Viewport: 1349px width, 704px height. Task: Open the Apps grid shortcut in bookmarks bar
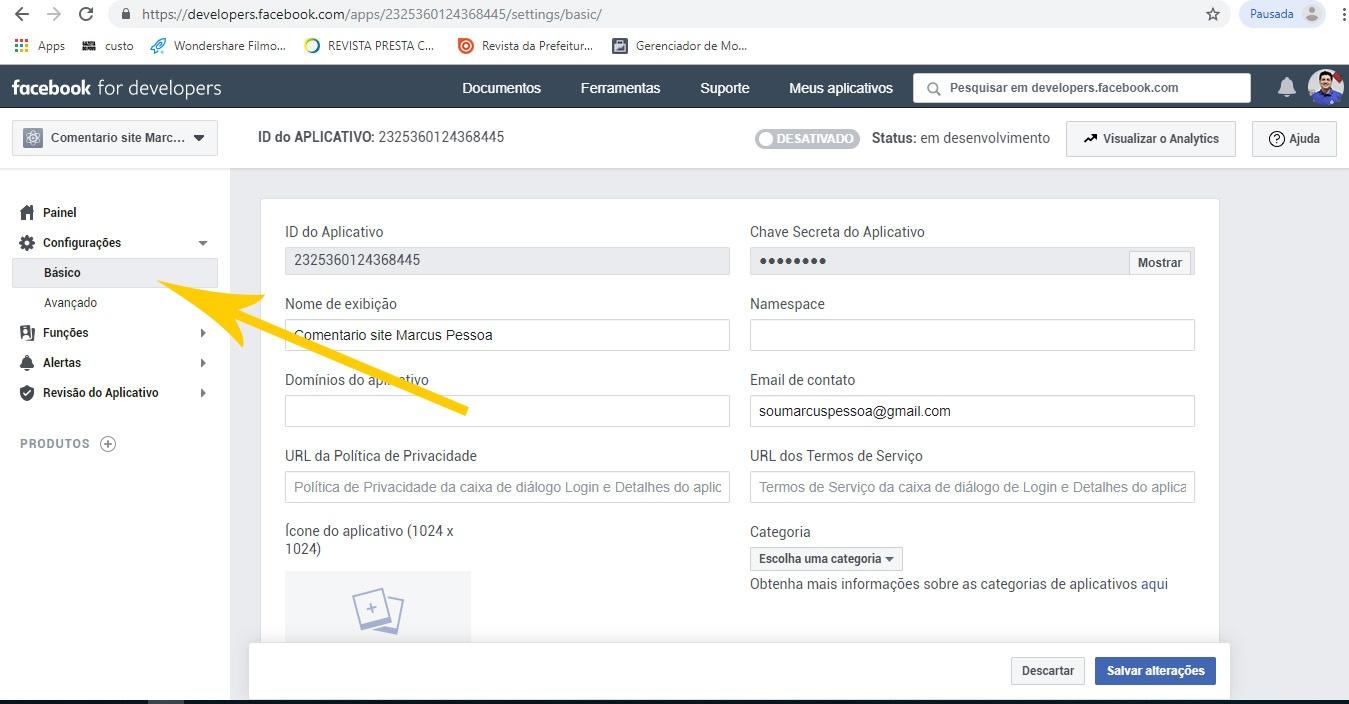tap(40, 45)
